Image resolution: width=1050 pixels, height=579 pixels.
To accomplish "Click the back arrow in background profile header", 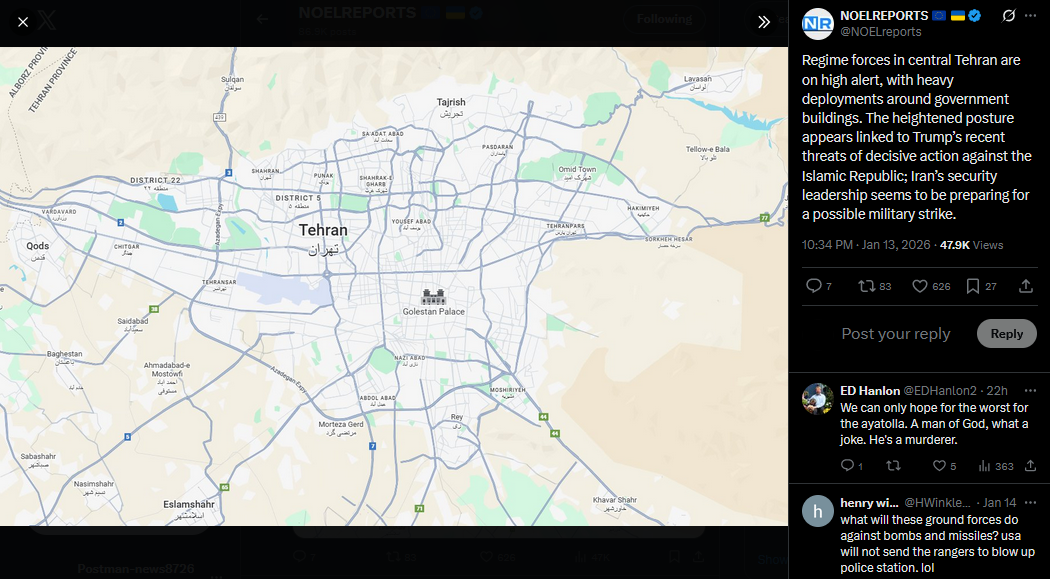I will click(x=262, y=19).
